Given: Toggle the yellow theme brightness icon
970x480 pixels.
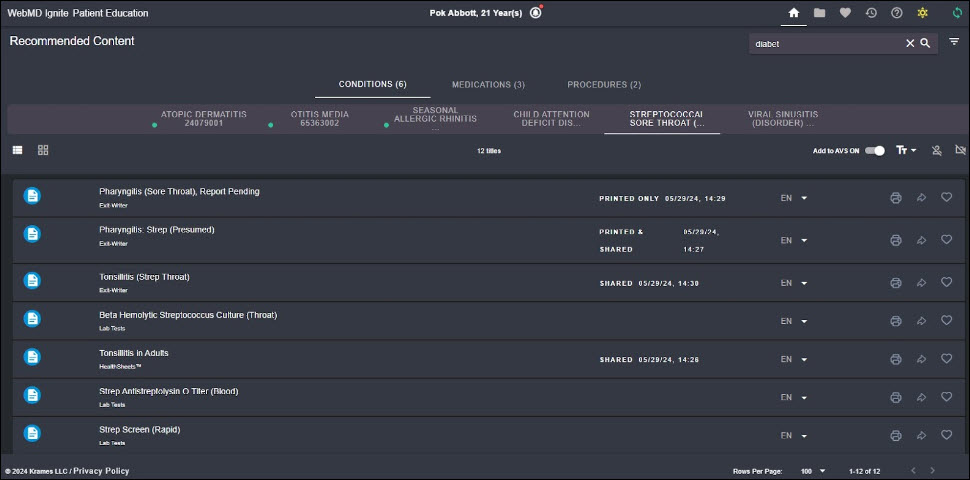Looking at the screenshot, I should click(923, 13).
